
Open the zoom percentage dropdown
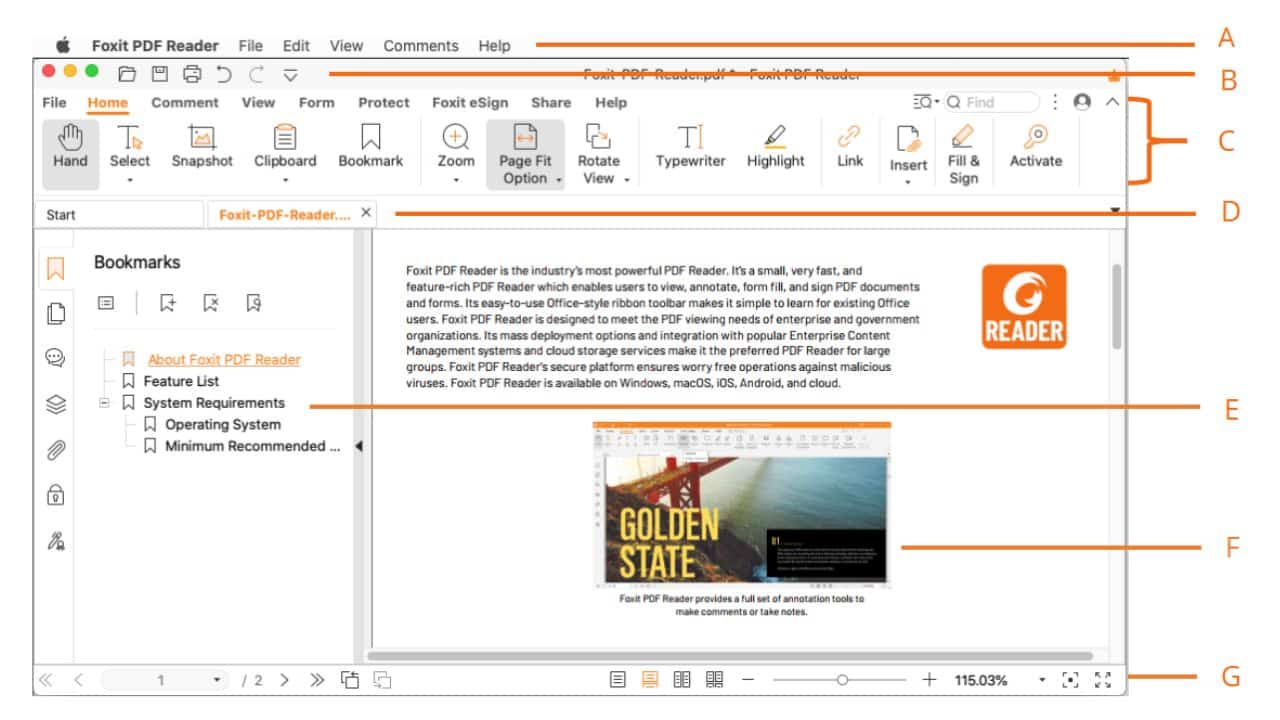[1041, 680]
